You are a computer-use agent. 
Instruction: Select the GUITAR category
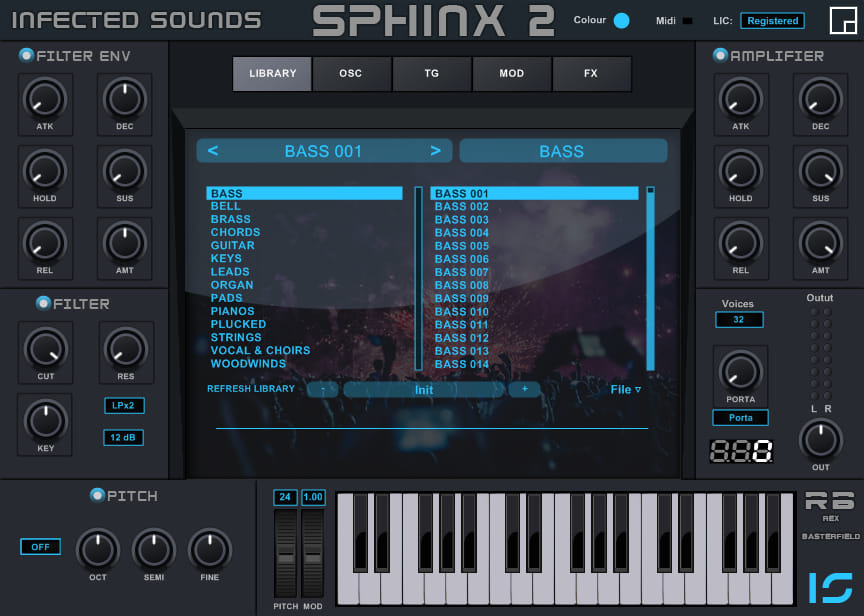click(233, 245)
